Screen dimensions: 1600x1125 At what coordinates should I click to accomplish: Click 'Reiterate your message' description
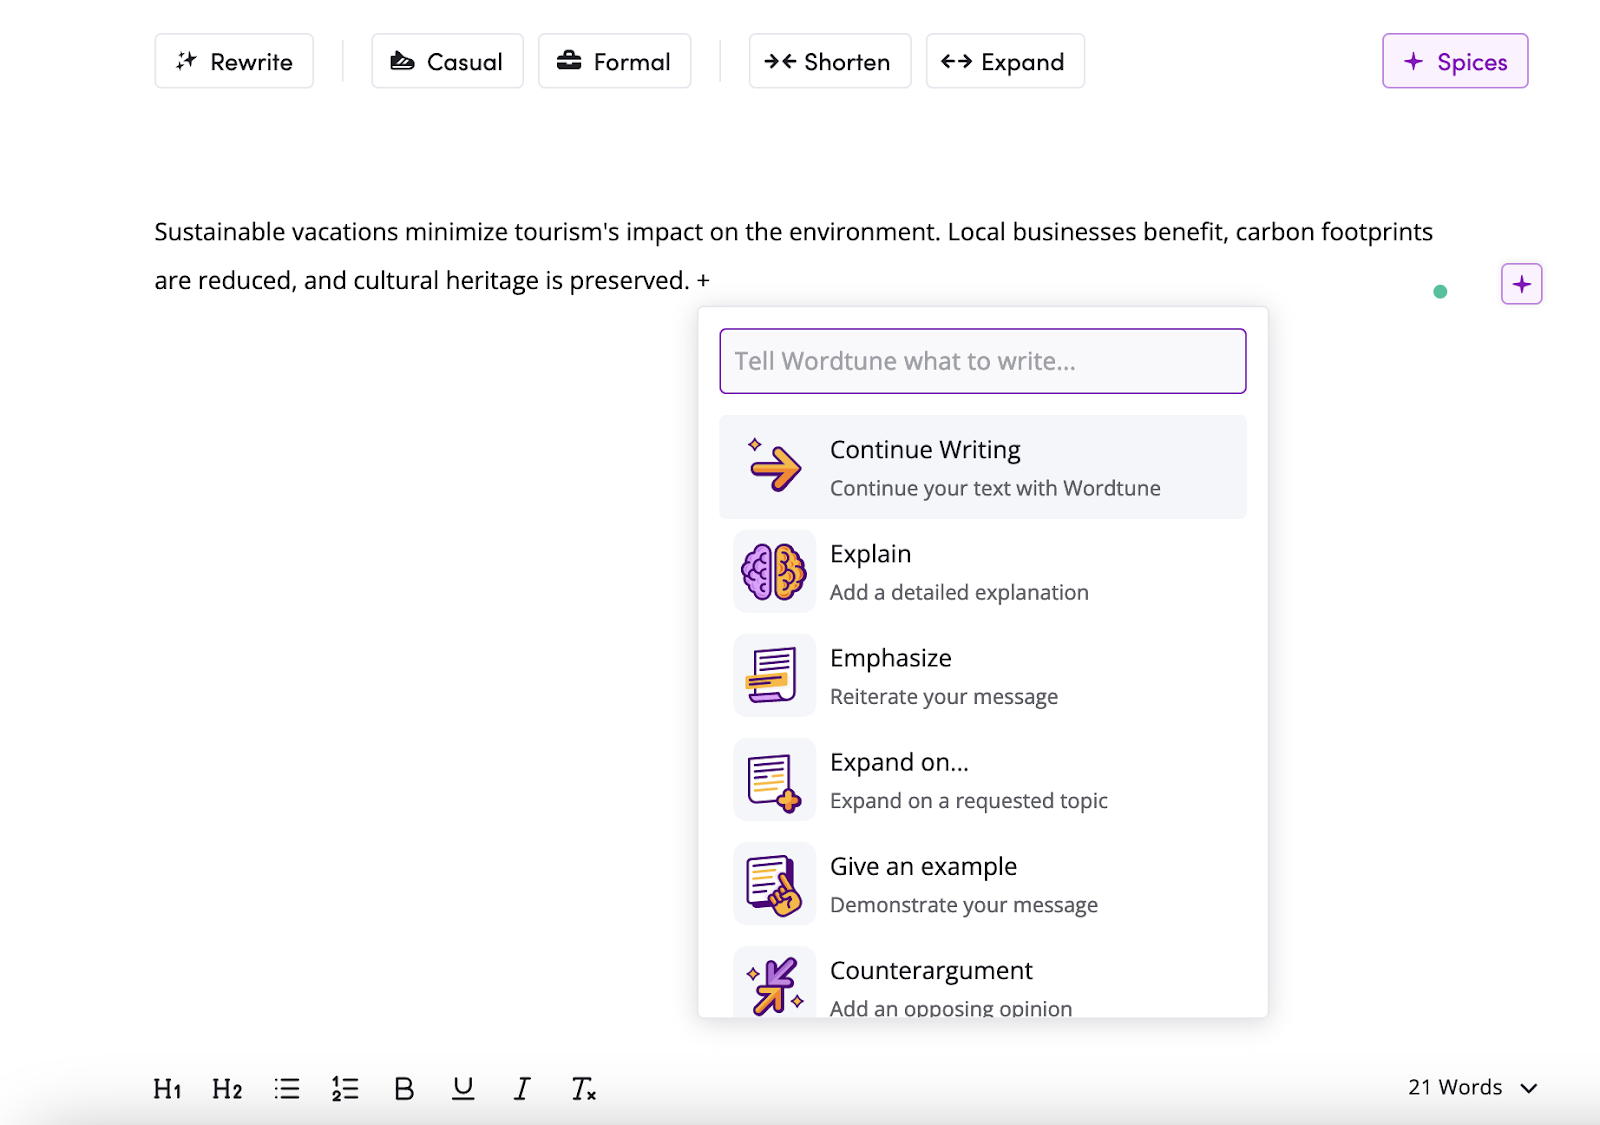pos(944,697)
